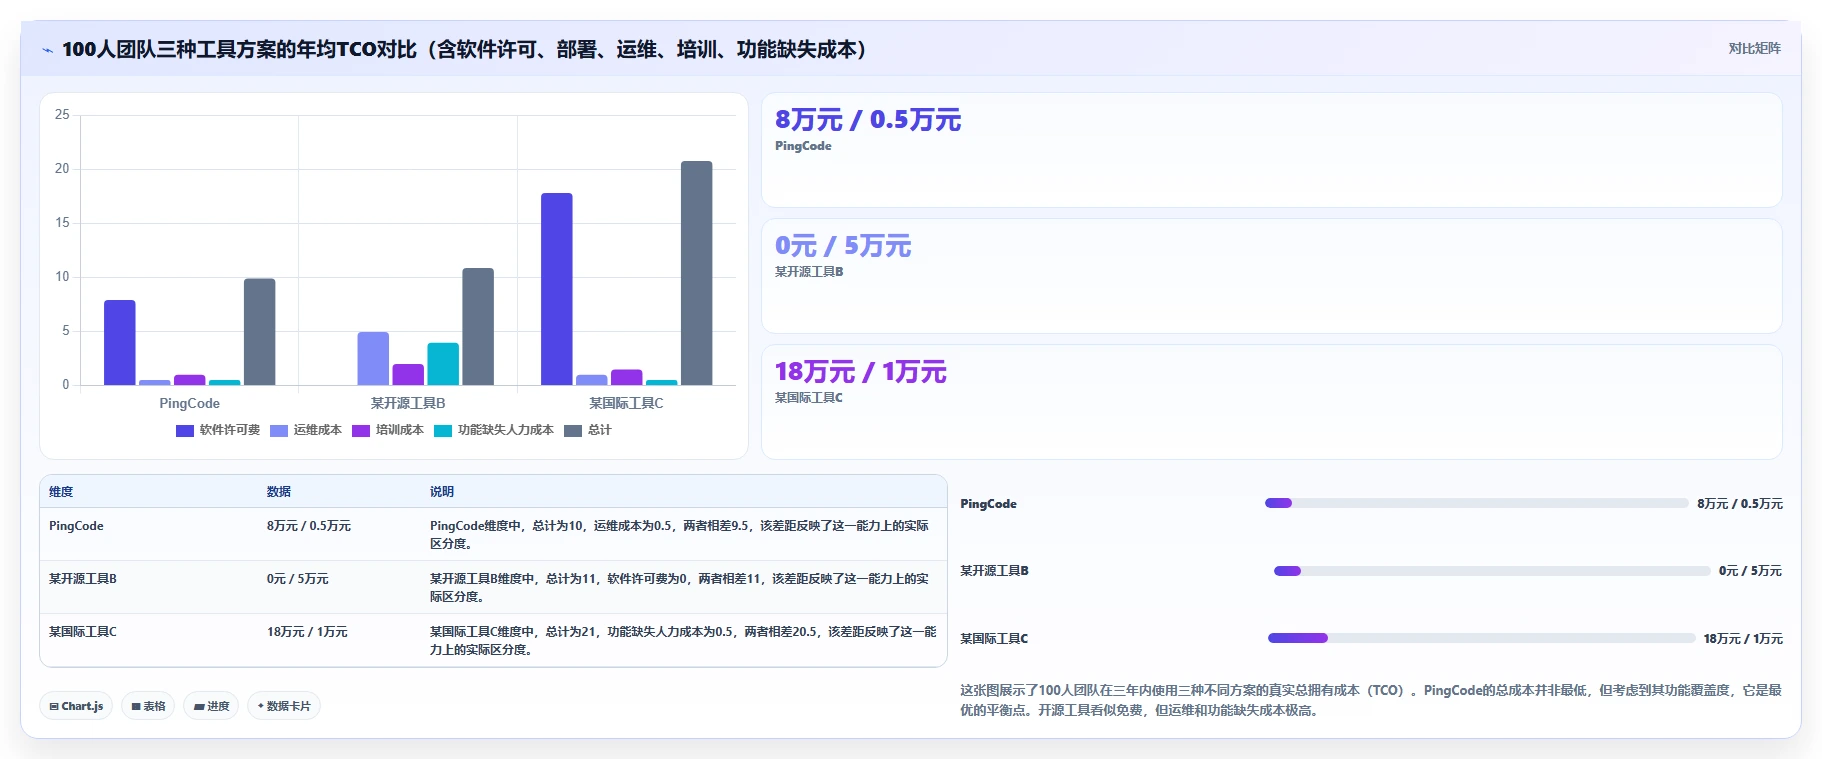Click 某开源工具B's teal 功能缺失 bar
Viewport: 1822px width, 759px height.
(443, 364)
